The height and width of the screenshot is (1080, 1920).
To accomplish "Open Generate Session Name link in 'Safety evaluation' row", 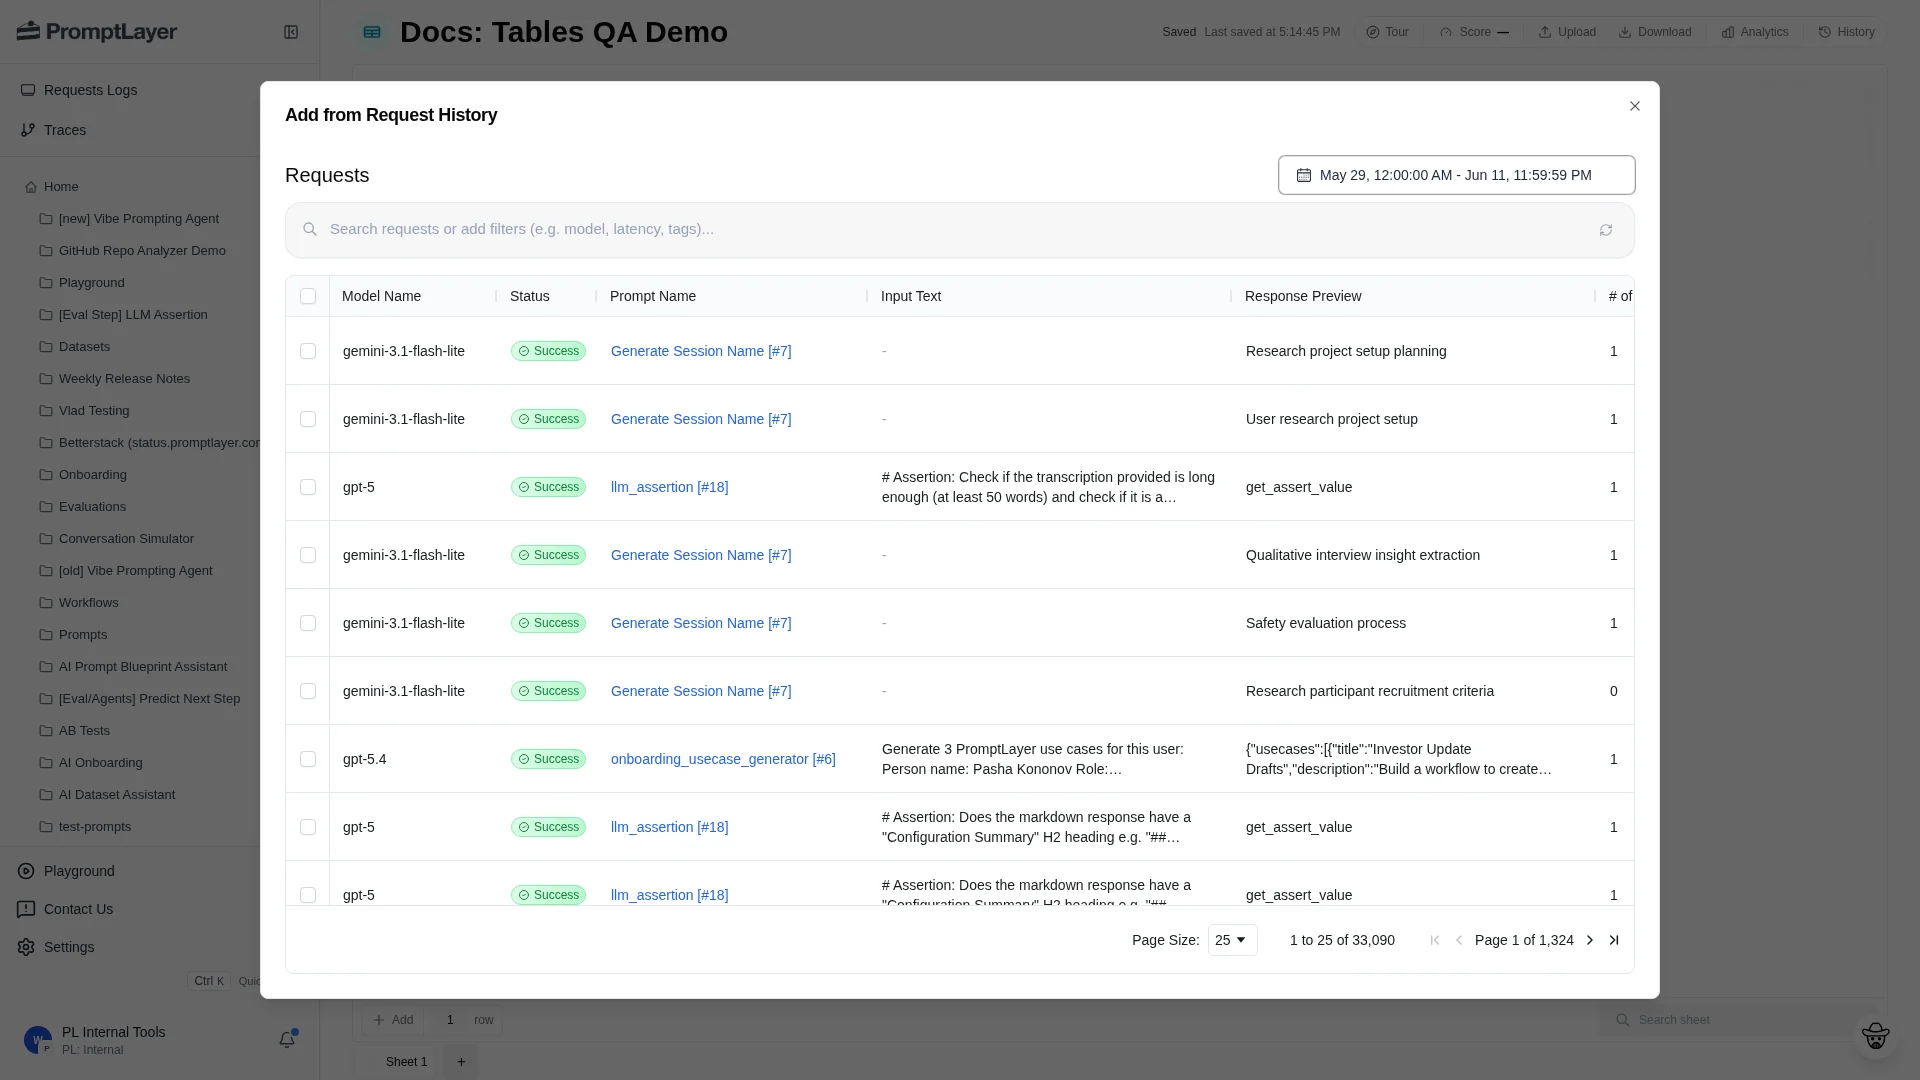I will coord(701,623).
